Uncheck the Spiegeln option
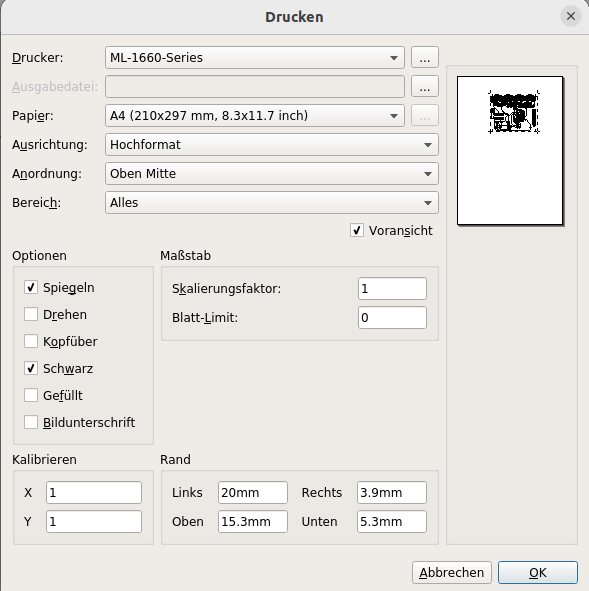This screenshot has width=589, height=591. 31,287
